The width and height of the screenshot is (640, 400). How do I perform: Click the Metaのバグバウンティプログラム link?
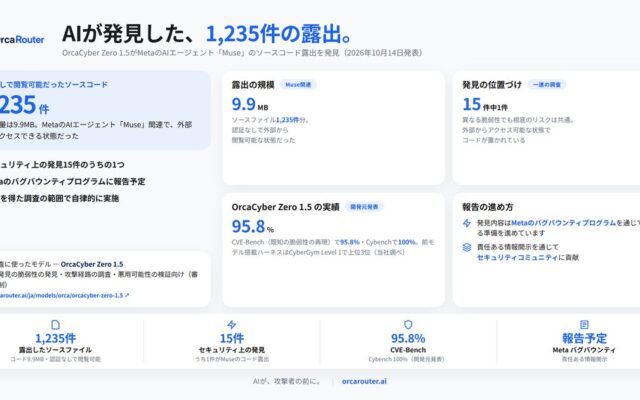point(563,223)
